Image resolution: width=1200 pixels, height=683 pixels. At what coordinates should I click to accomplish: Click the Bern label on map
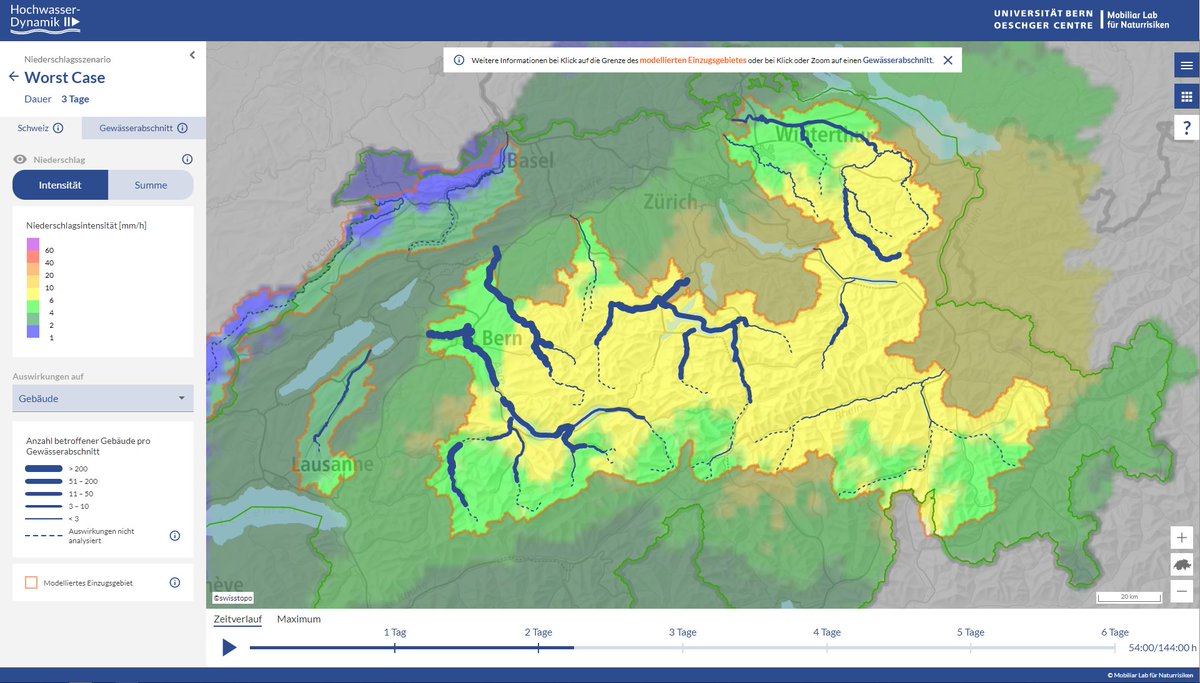[x=502, y=338]
